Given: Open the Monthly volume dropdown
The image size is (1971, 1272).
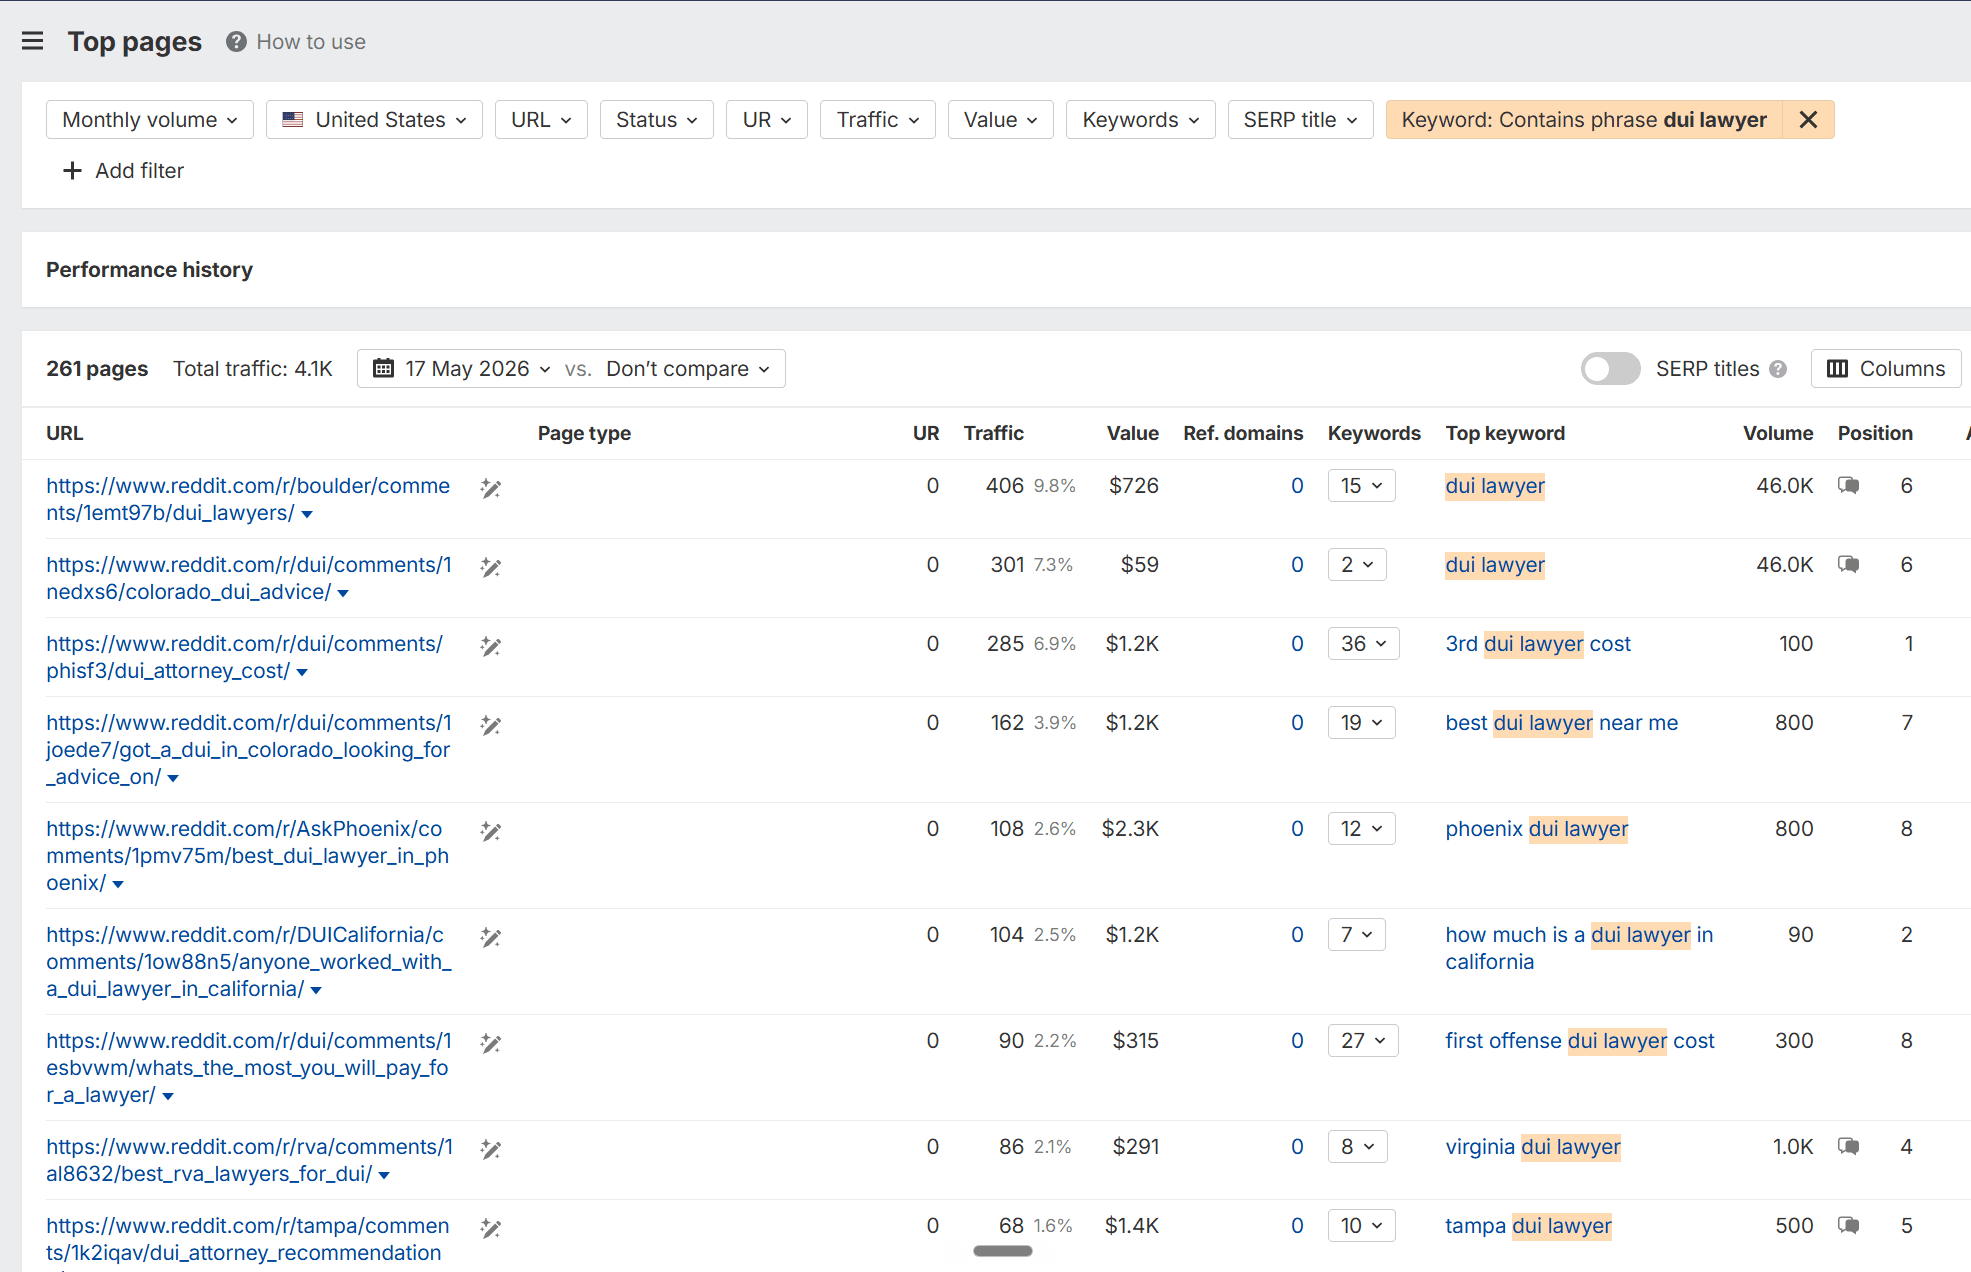Looking at the screenshot, I should pyautogui.click(x=150, y=120).
